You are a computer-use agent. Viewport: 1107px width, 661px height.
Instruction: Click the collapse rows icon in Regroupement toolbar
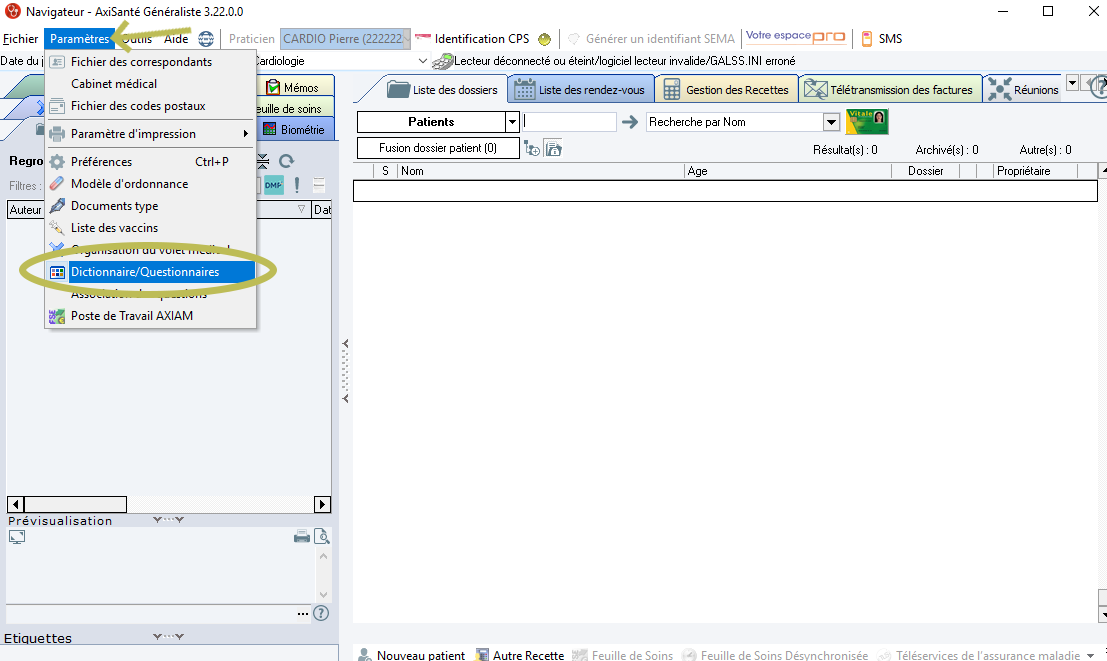click(x=263, y=161)
